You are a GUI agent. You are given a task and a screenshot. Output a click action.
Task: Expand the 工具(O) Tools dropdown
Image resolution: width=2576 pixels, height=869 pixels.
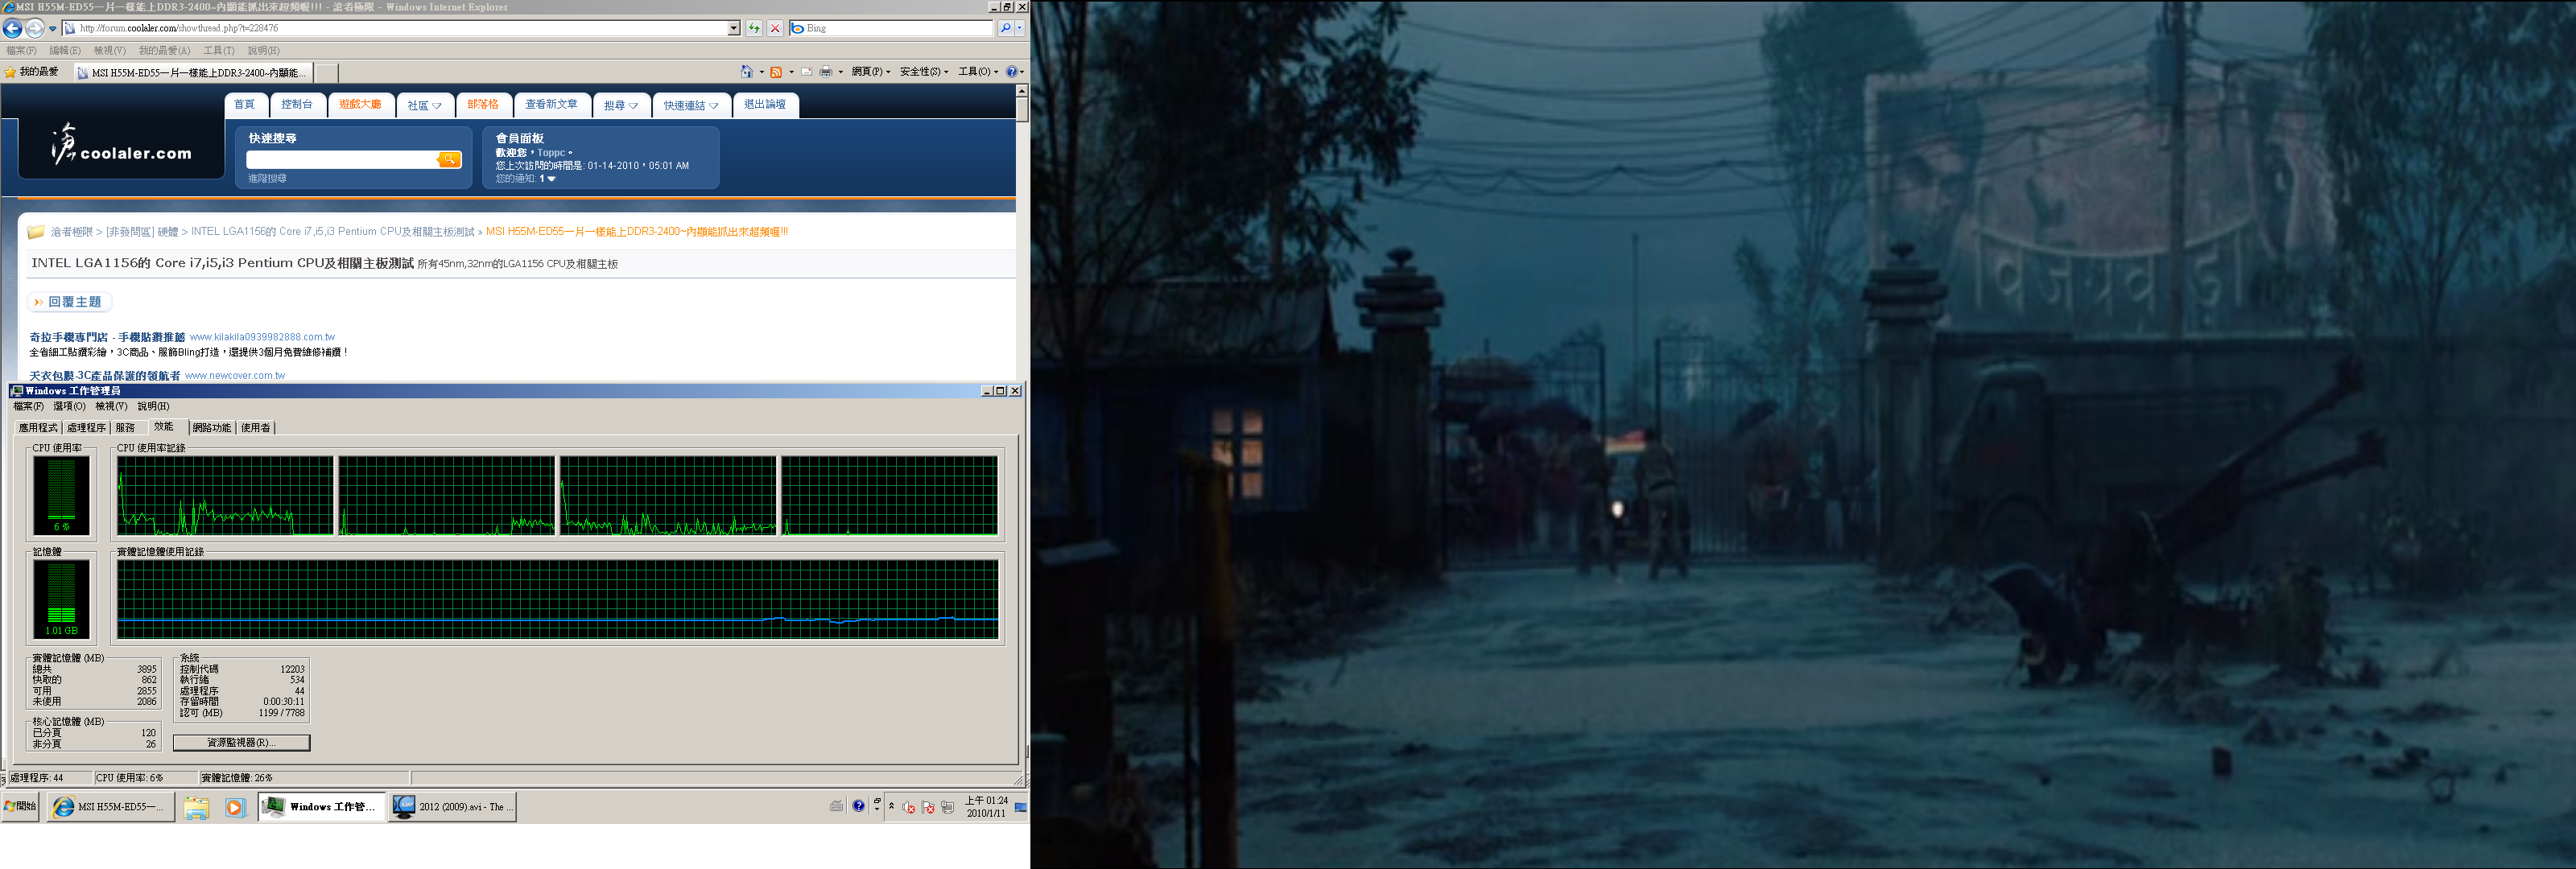click(977, 71)
